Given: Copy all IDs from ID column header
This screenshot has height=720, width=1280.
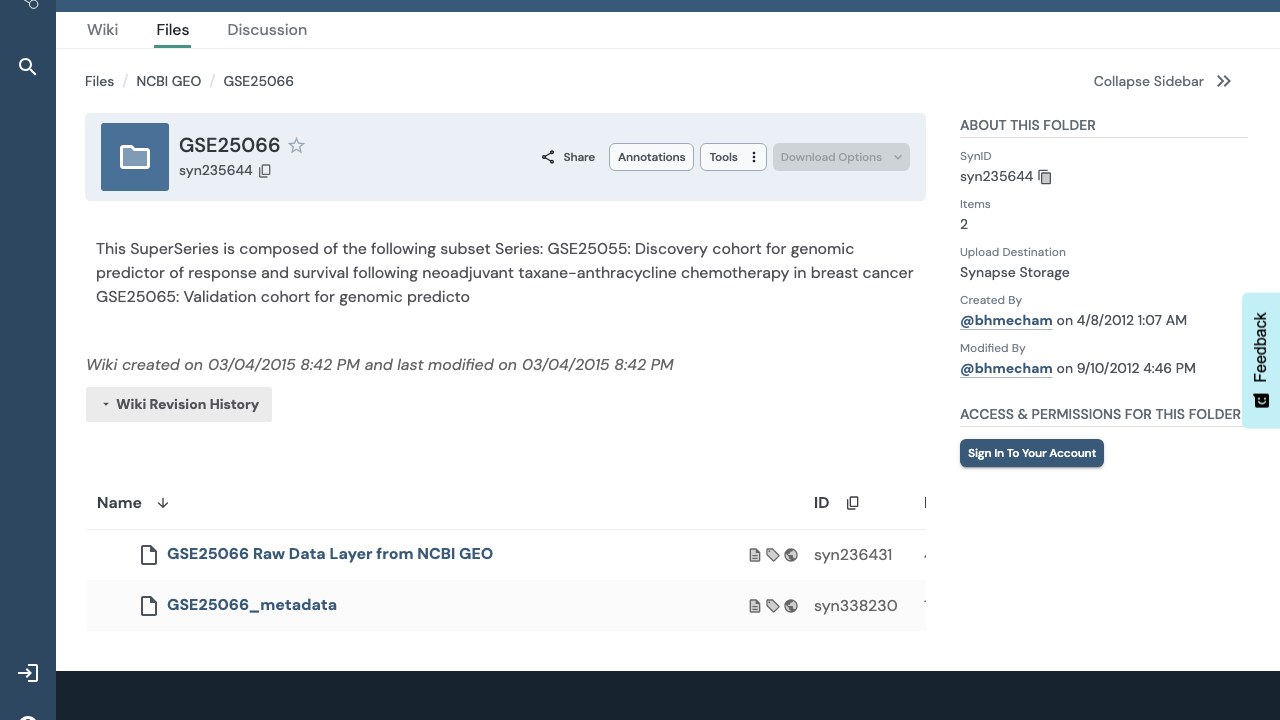Looking at the screenshot, I should point(853,503).
